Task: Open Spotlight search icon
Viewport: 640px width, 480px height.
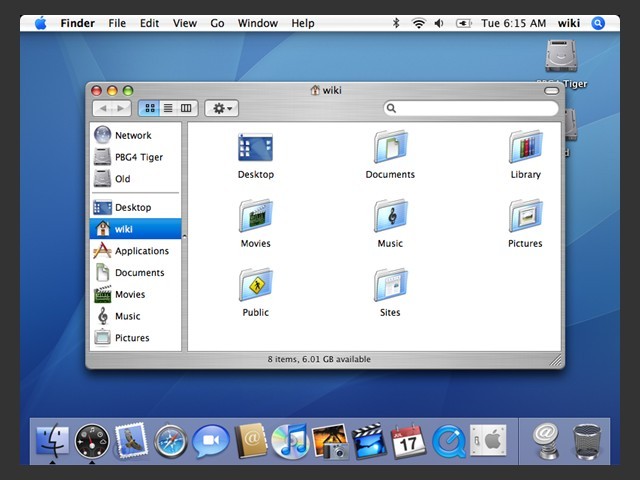Action: coord(598,23)
